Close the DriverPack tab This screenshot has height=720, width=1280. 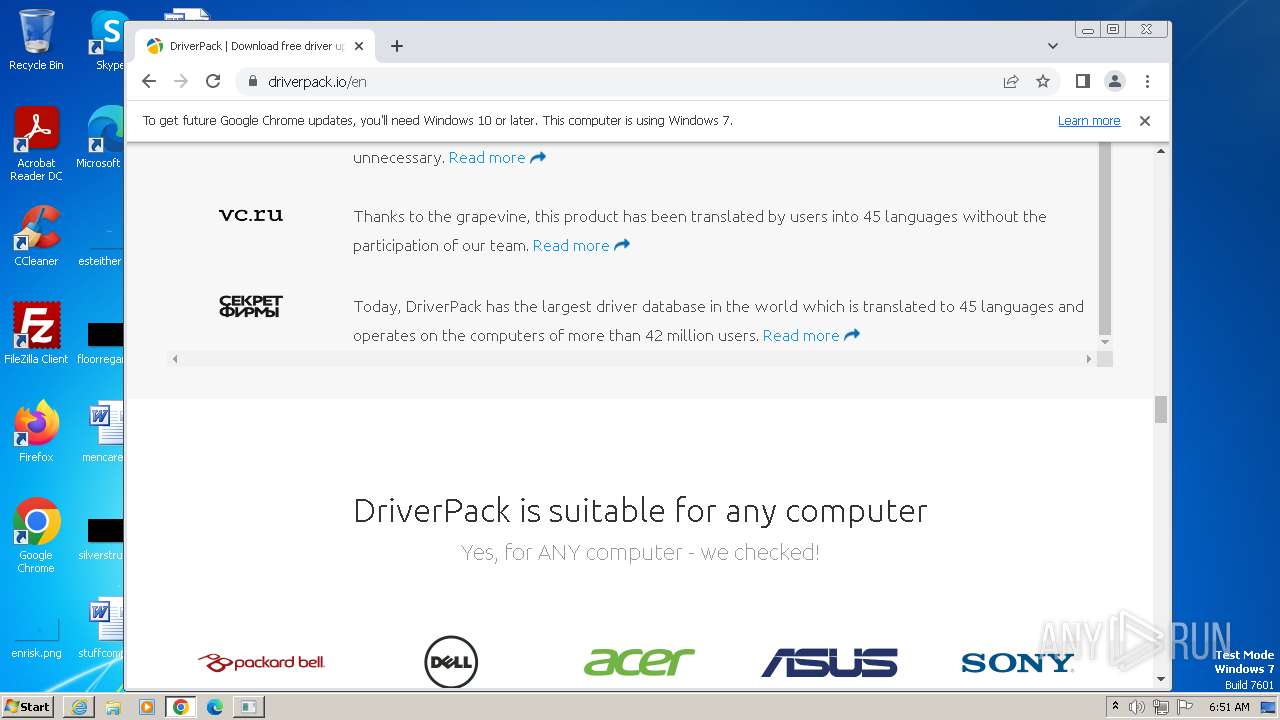(x=360, y=46)
